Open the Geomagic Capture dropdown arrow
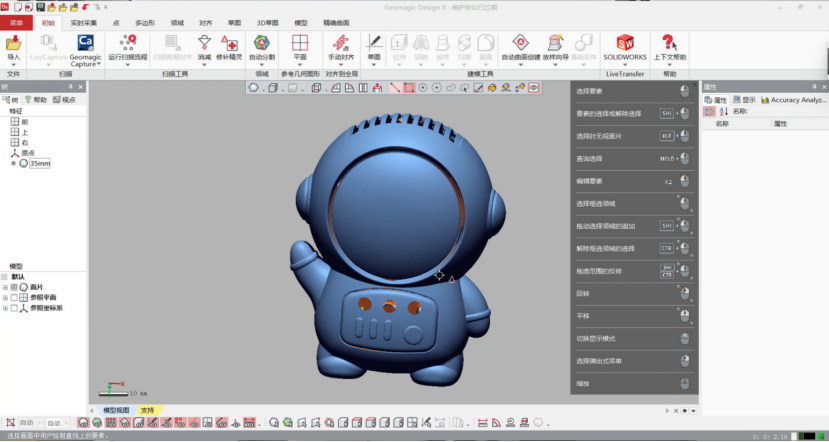This screenshot has height=442, width=829. coord(99,64)
